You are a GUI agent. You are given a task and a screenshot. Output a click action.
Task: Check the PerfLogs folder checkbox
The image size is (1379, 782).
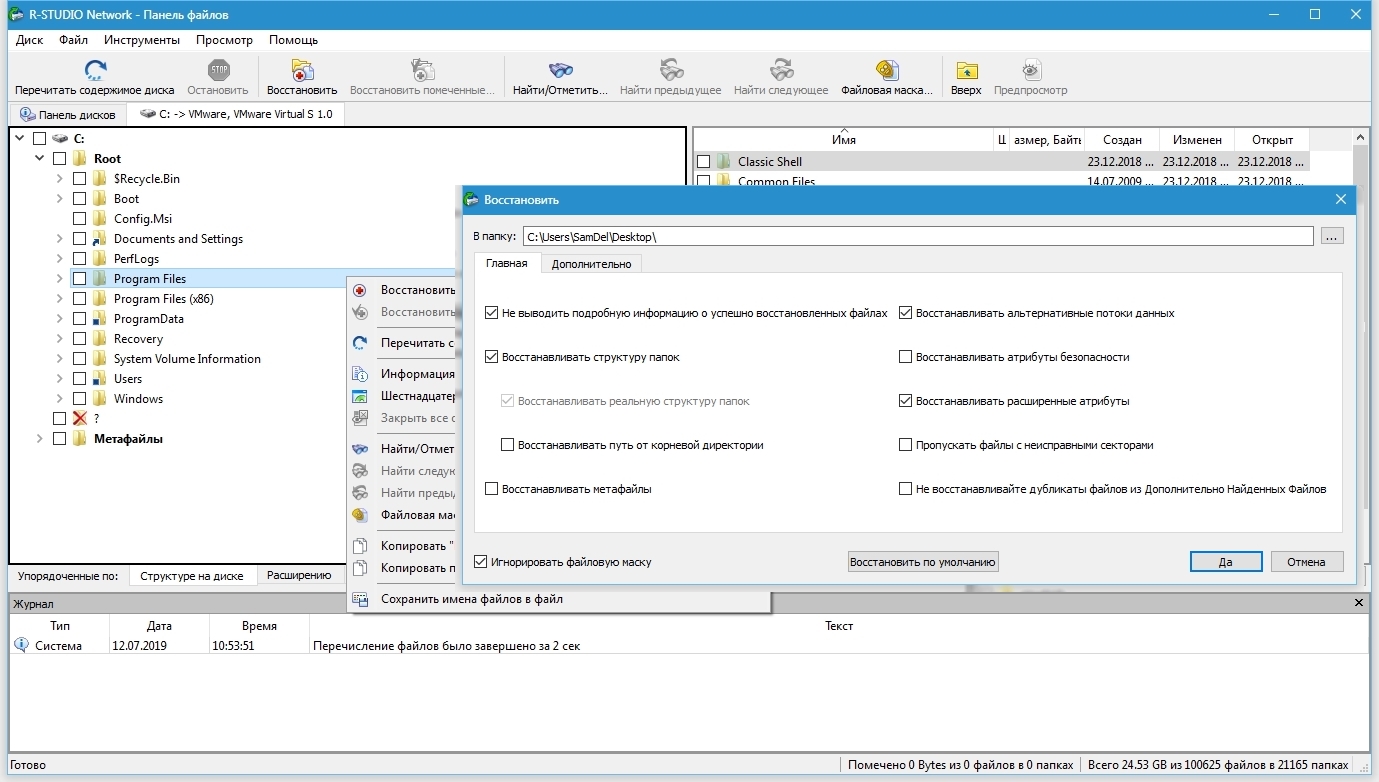80,258
